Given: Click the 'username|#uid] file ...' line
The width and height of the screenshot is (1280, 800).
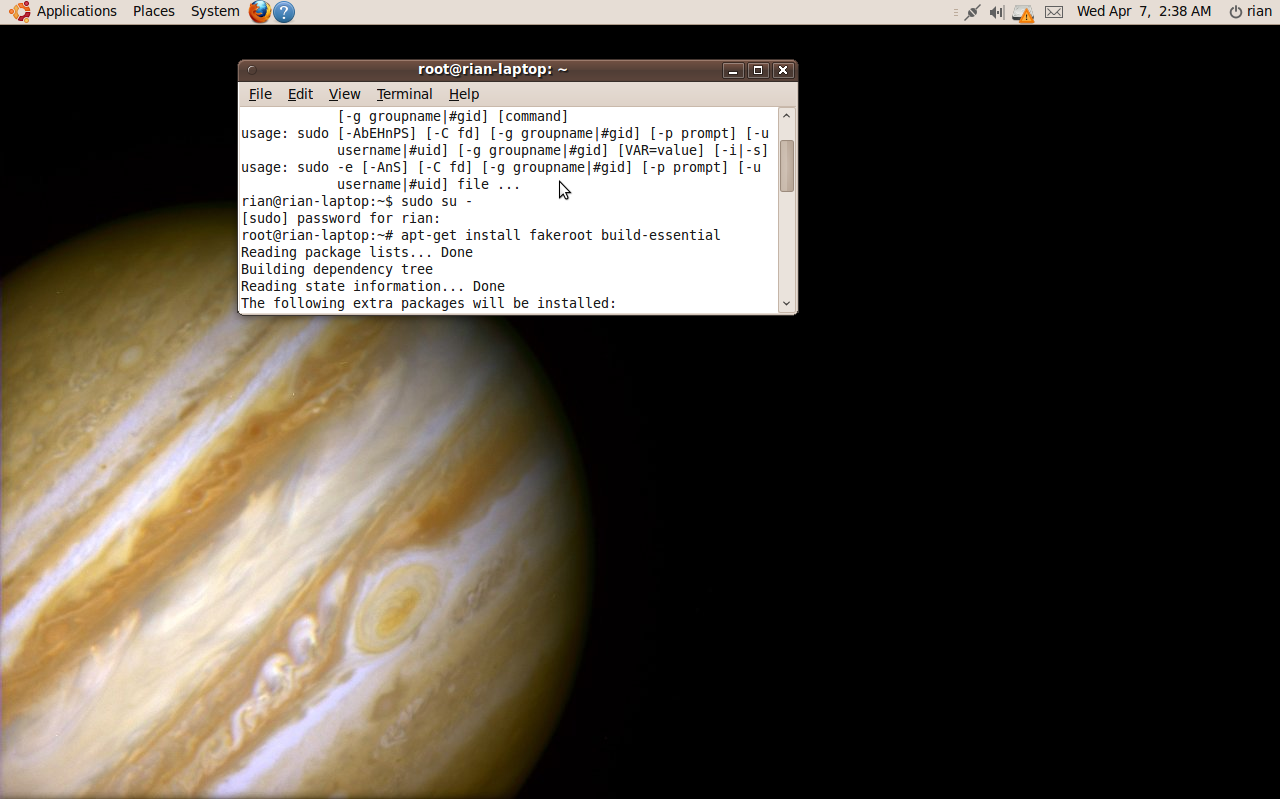Looking at the screenshot, I should [429, 184].
